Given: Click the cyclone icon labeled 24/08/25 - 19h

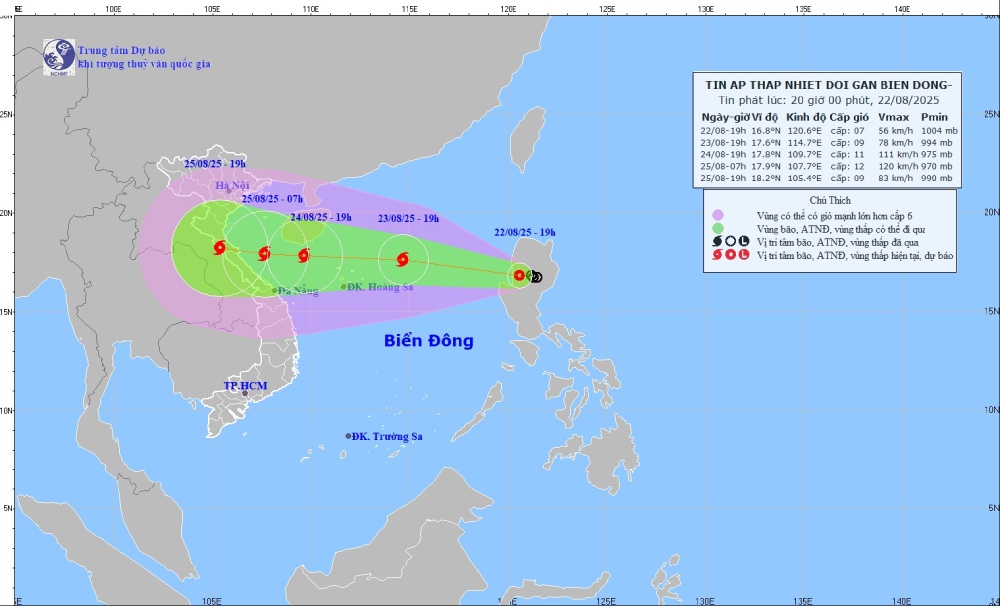Looking at the screenshot, I should [303, 255].
